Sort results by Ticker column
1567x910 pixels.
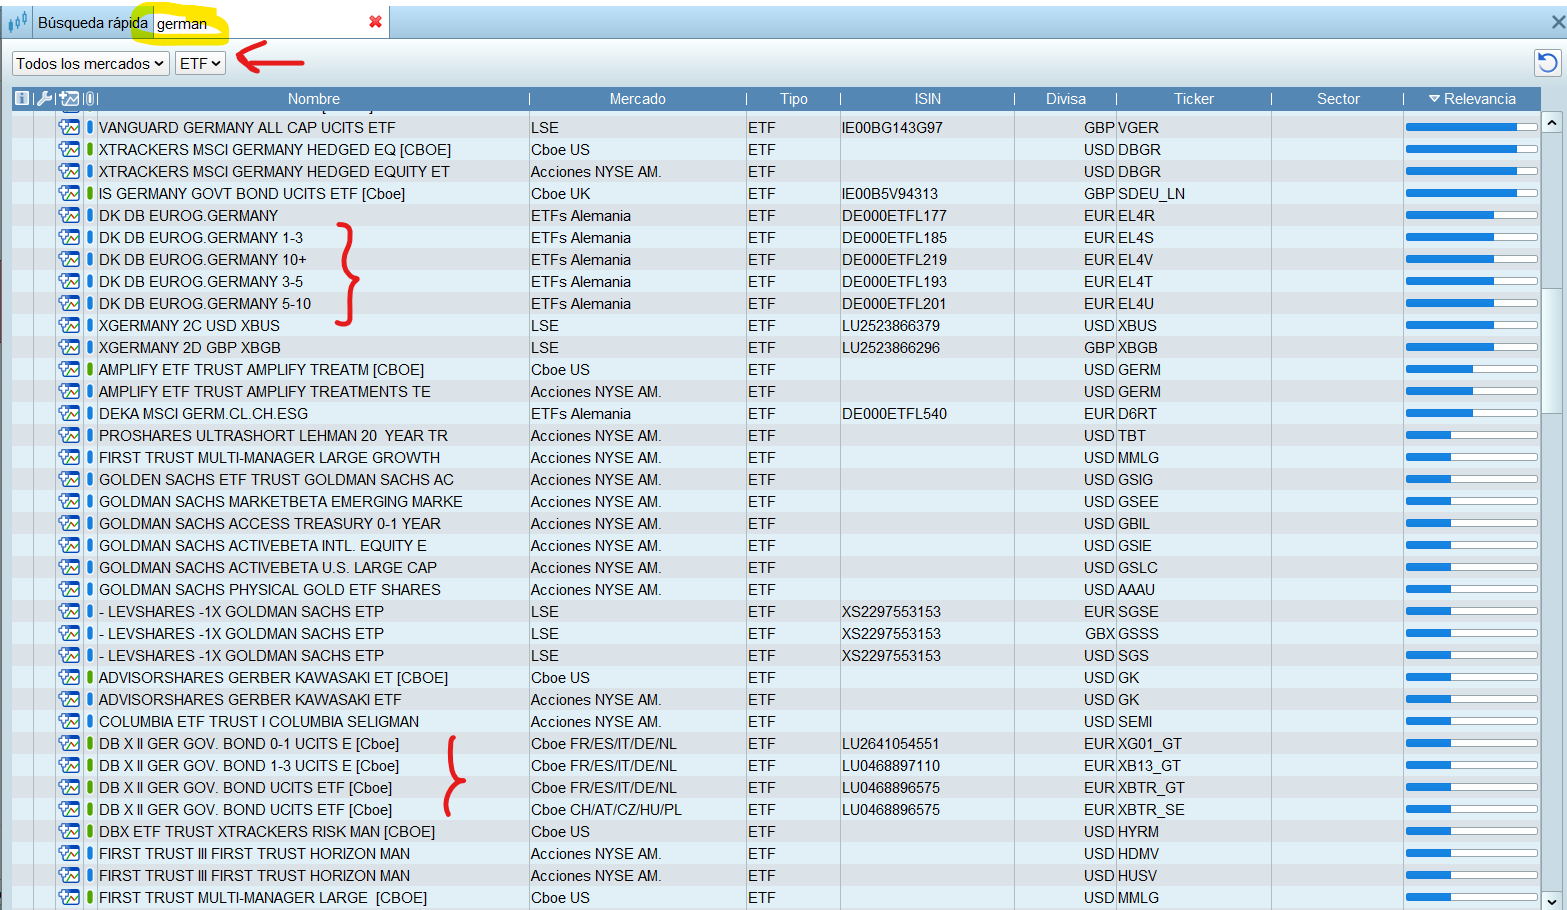click(1194, 98)
